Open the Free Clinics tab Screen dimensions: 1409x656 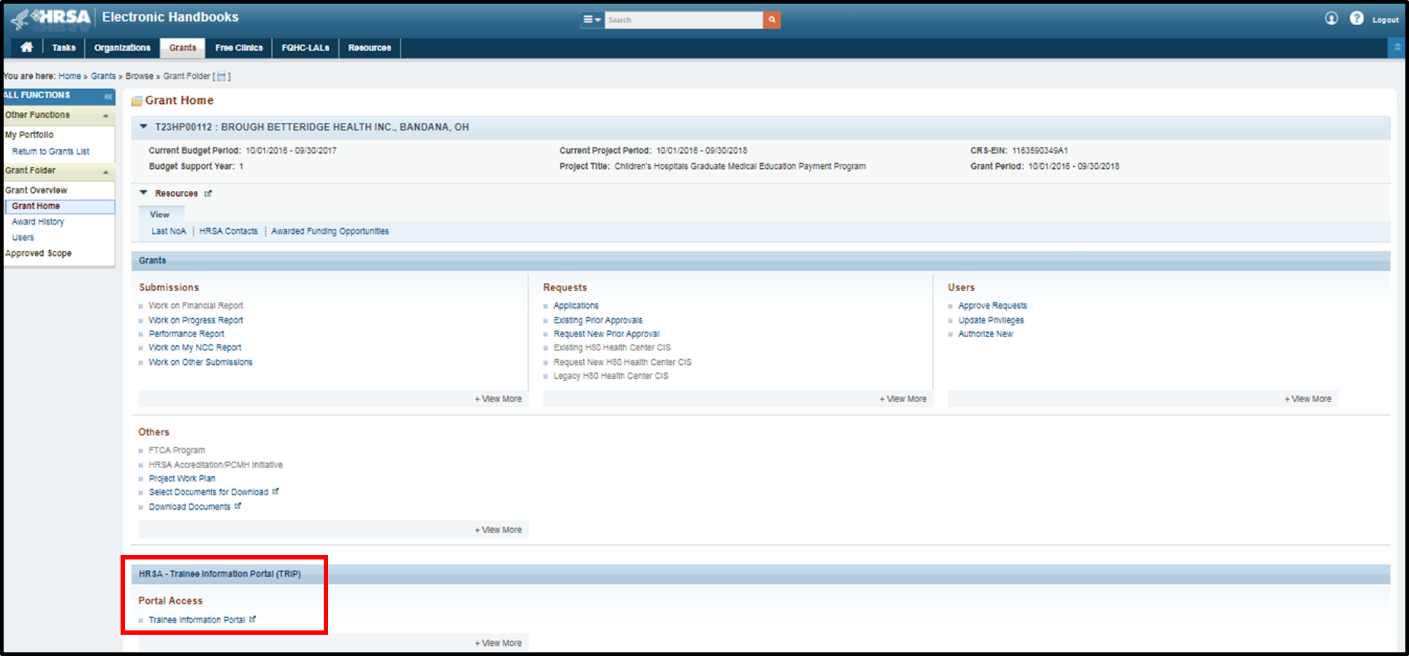click(239, 48)
